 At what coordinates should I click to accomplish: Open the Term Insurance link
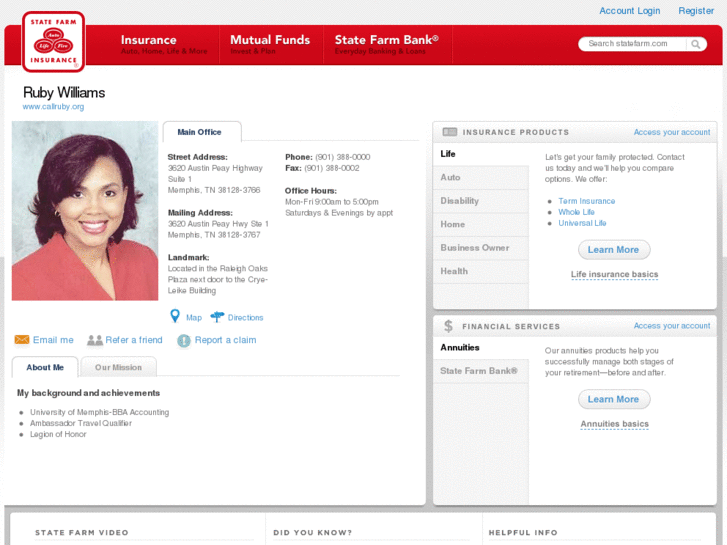point(587,201)
